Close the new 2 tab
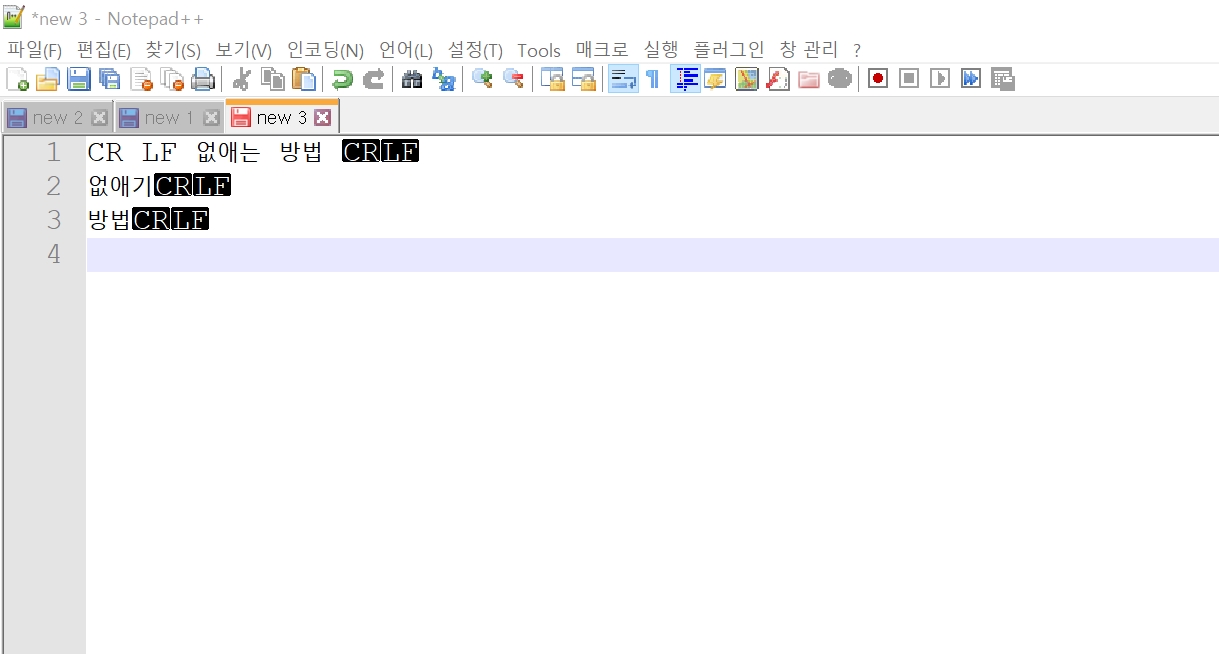Screen dimensions: 1219x654 tap(99, 118)
